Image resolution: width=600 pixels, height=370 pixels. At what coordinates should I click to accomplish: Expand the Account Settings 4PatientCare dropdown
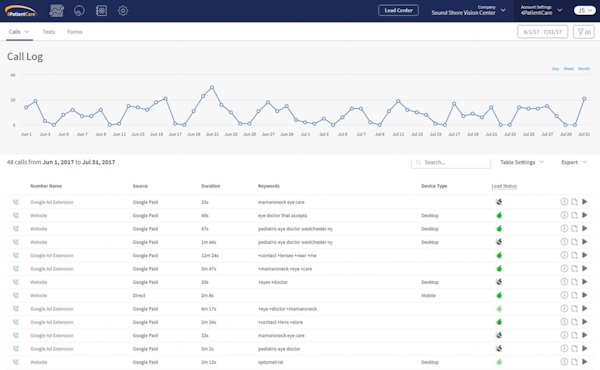[x=541, y=10]
